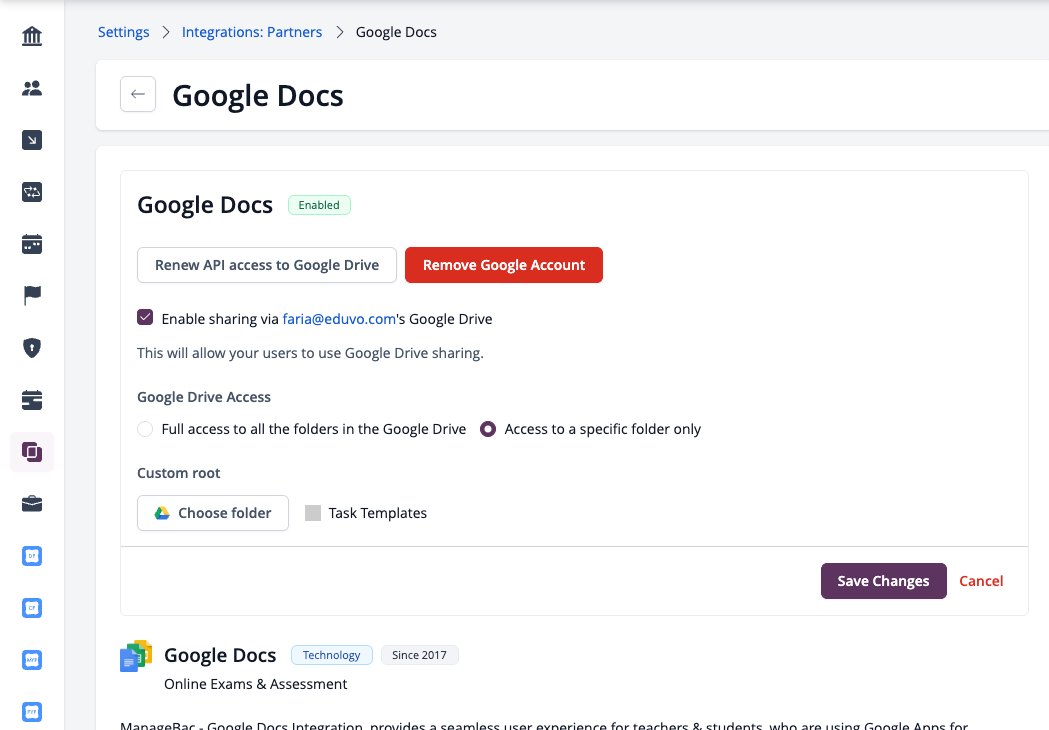Open the flag sidebar icon
This screenshot has width=1049, height=730.
point(31,296)
